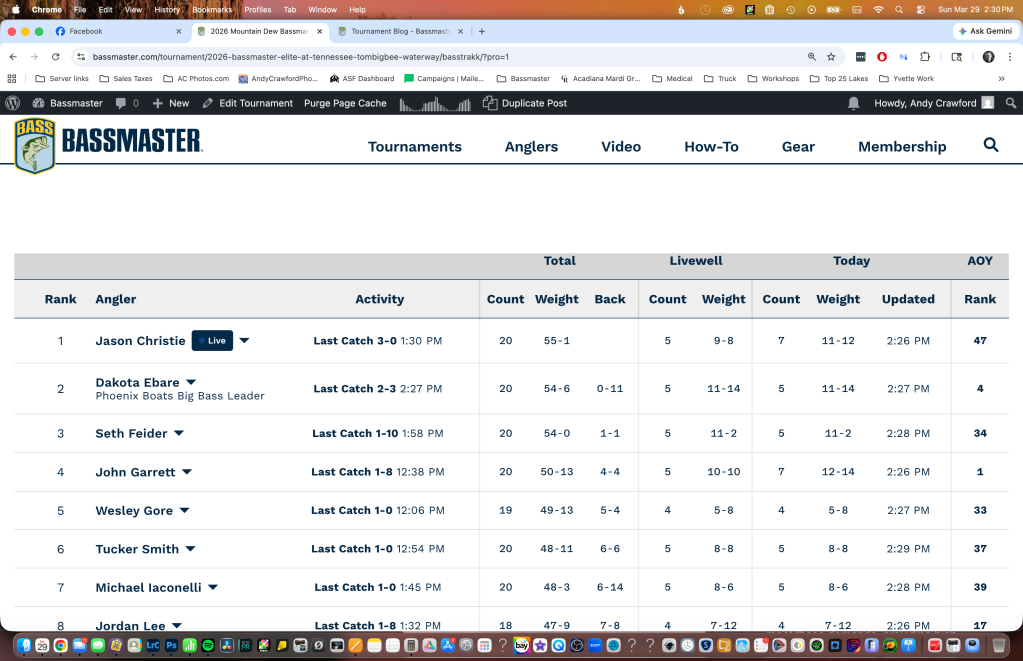1023x661 pixels.
Task: Expand Jason Christie's angler details arrow
Action: click(x=244, y=341)
